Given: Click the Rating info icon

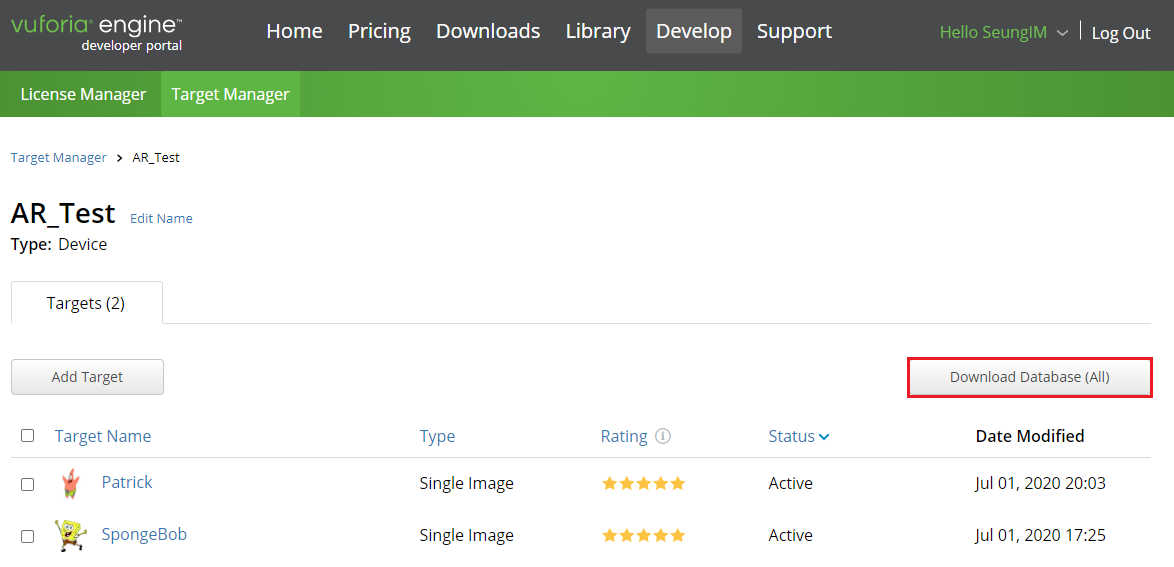Looking at the screenshot, I should [663, 436].
